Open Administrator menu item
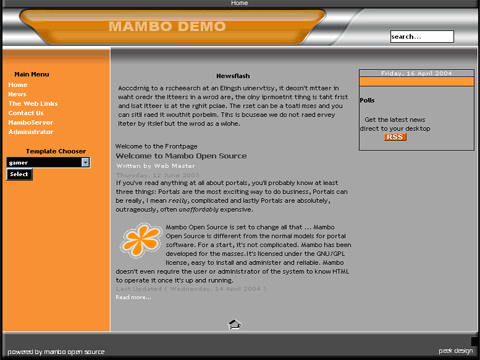The image size is (480, 360). click(31, 132)
